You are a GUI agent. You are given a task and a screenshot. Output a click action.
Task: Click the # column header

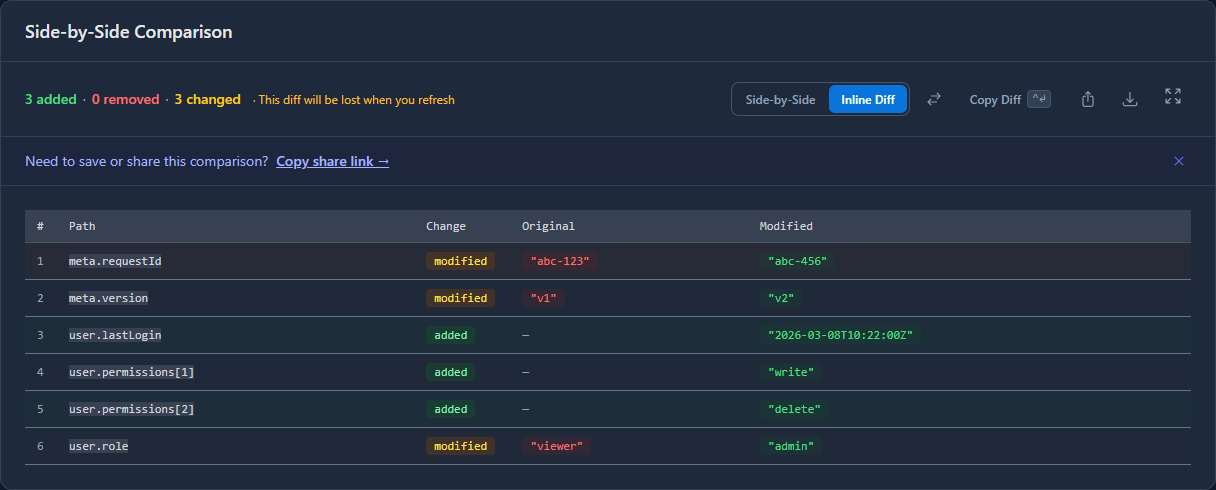(x=40, y=226)
